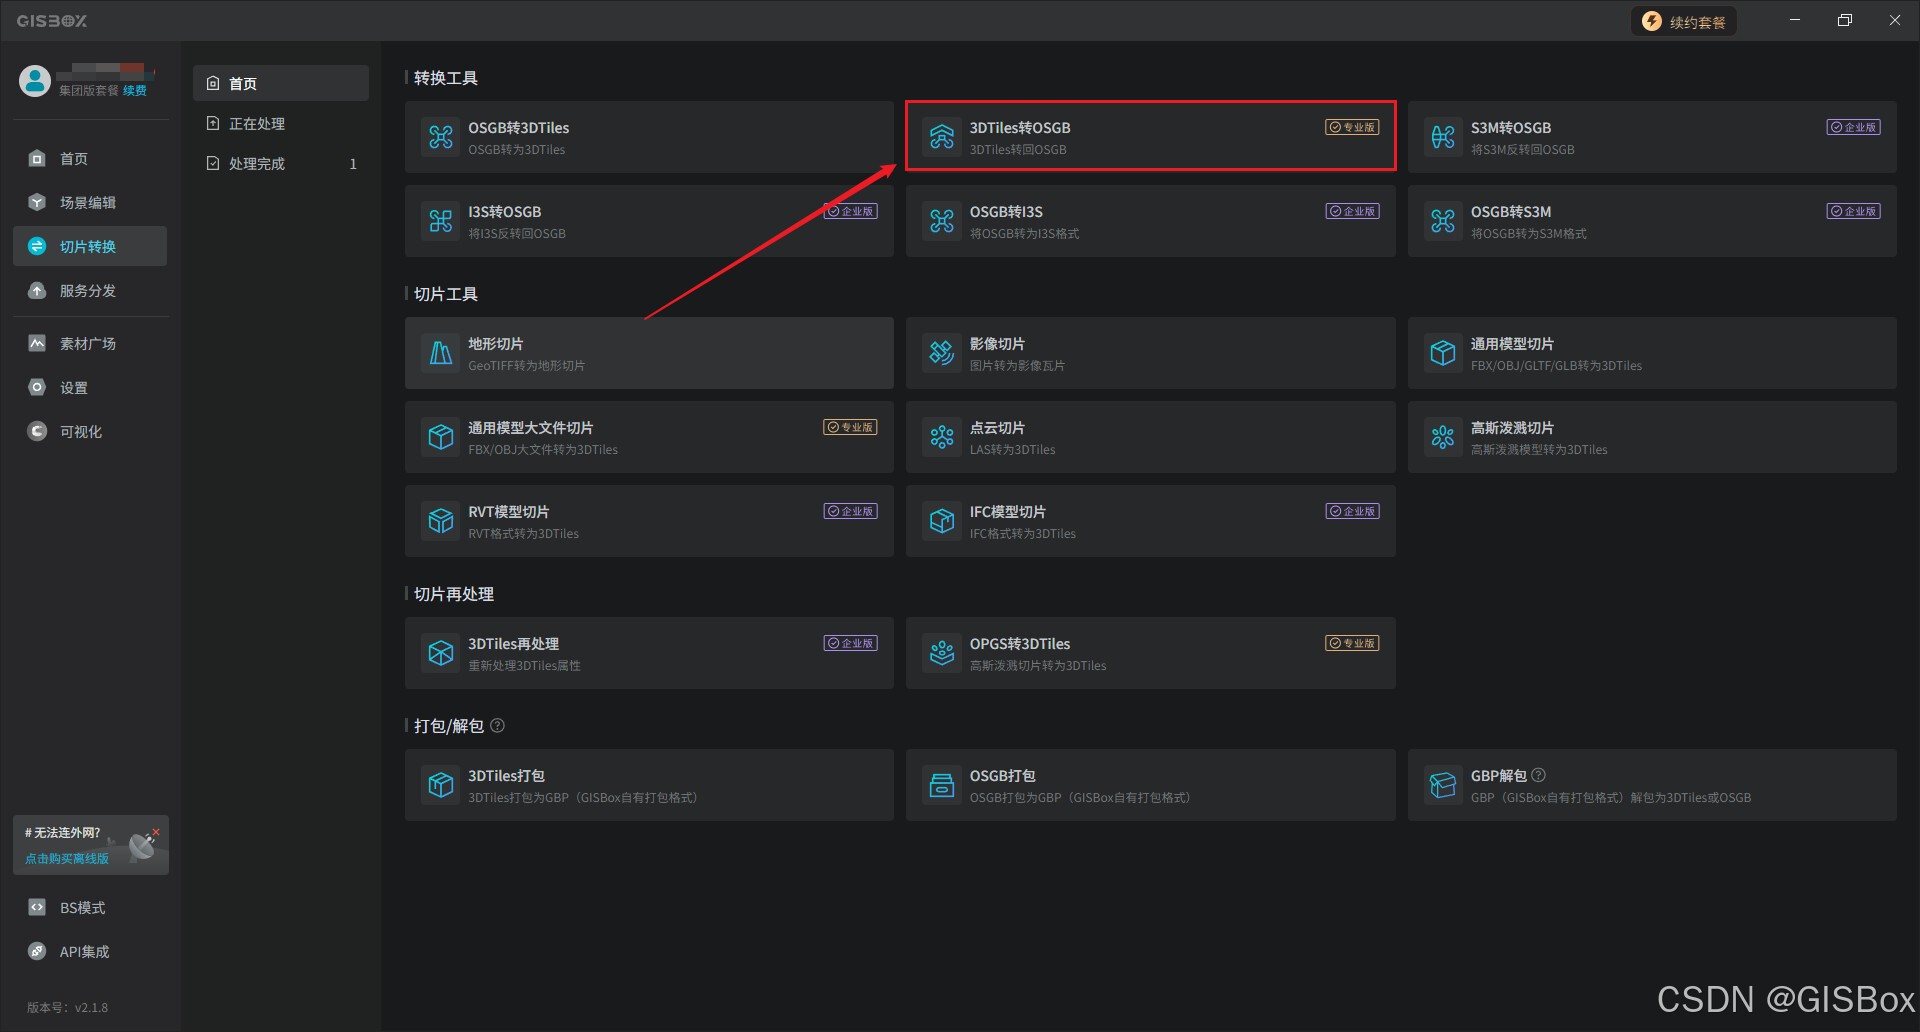1920x1032 pixels.
Task: Open the 点云切片 card
Action: click(x=1150, y=437)
